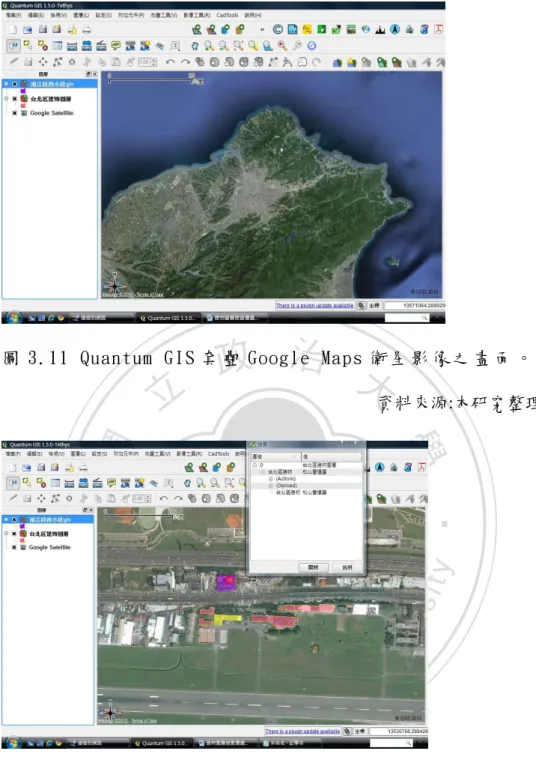Expand highlighted top layer in airport layer panel

6,519
